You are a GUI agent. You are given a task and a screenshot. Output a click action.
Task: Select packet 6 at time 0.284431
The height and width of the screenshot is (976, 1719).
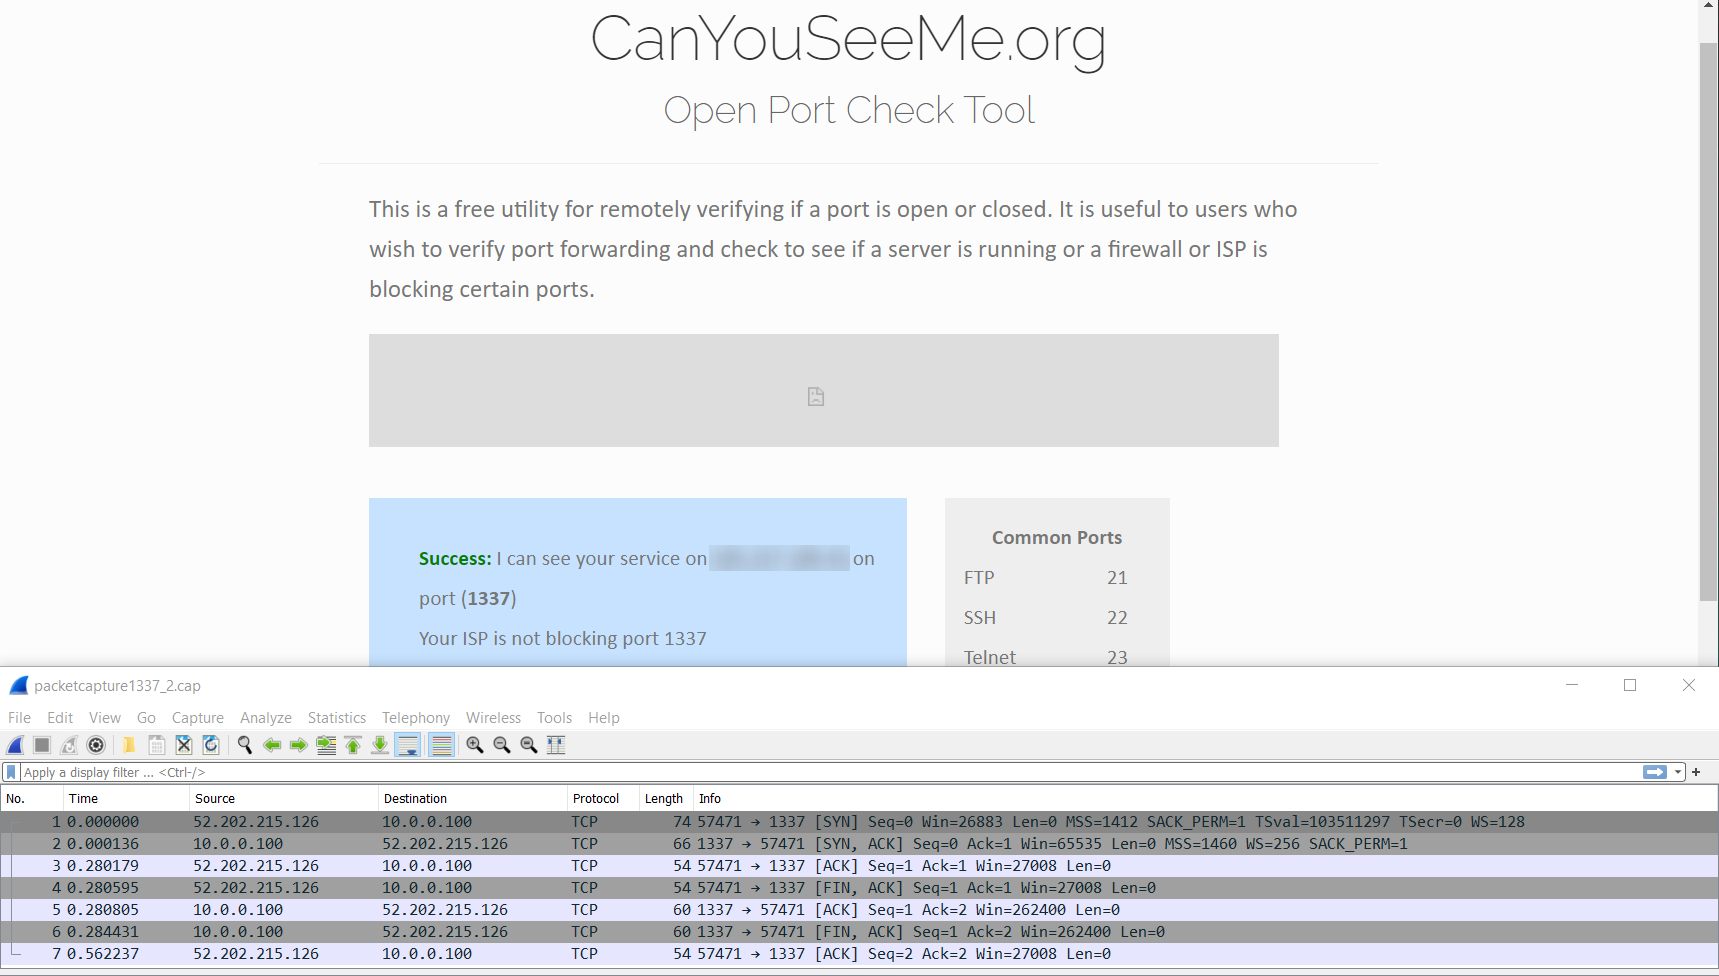(x=859, y=932)
